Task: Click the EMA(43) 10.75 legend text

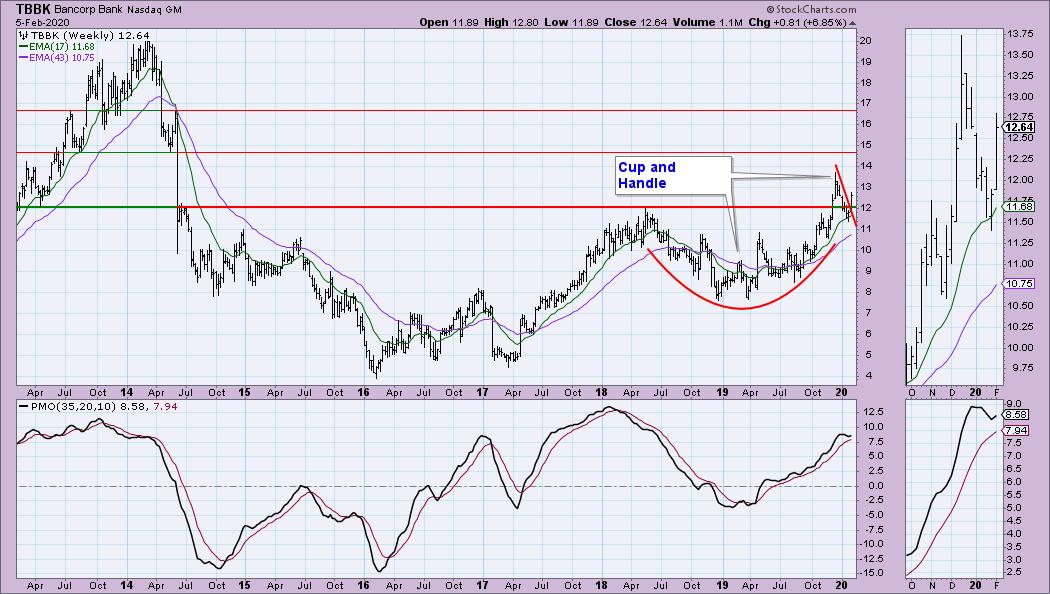Action: [x=62, y=58]
